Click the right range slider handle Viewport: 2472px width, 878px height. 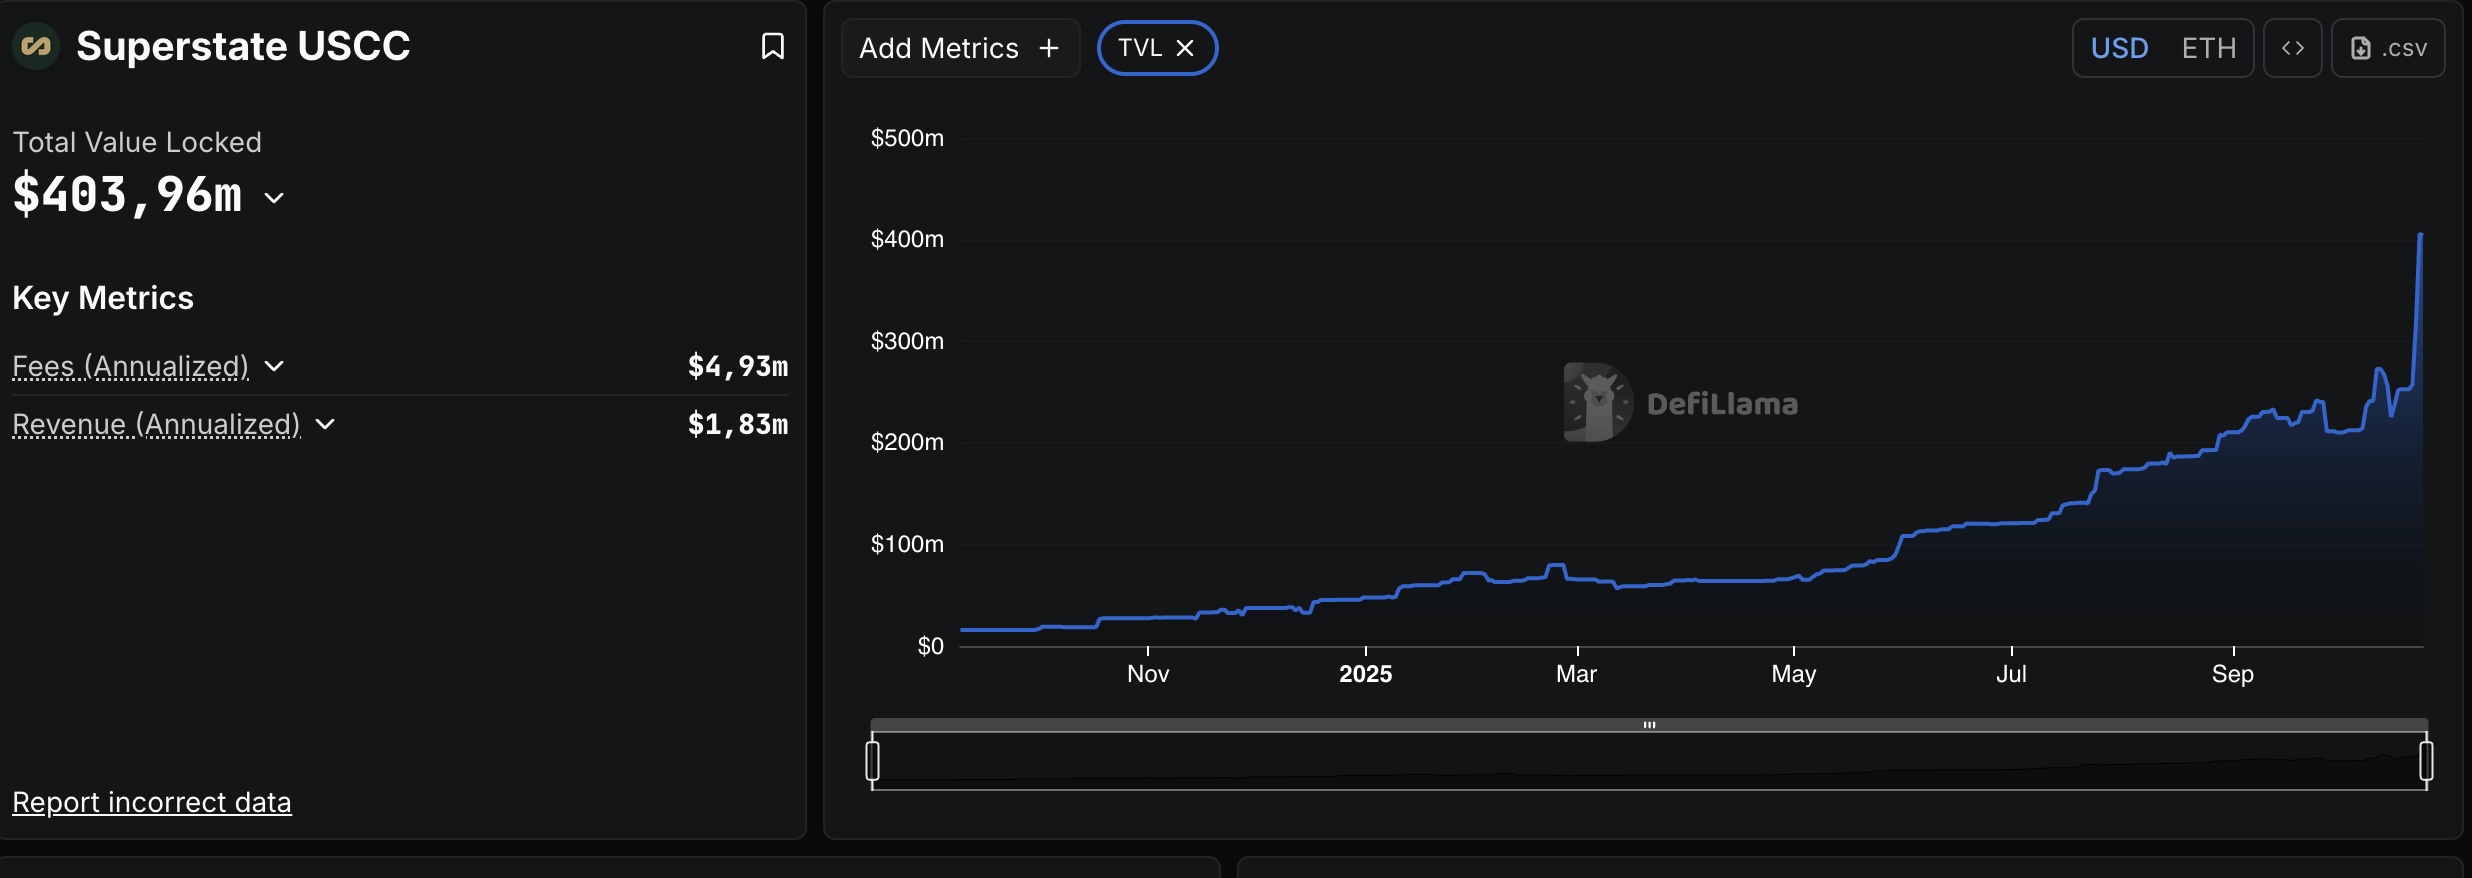(2426, 760)
